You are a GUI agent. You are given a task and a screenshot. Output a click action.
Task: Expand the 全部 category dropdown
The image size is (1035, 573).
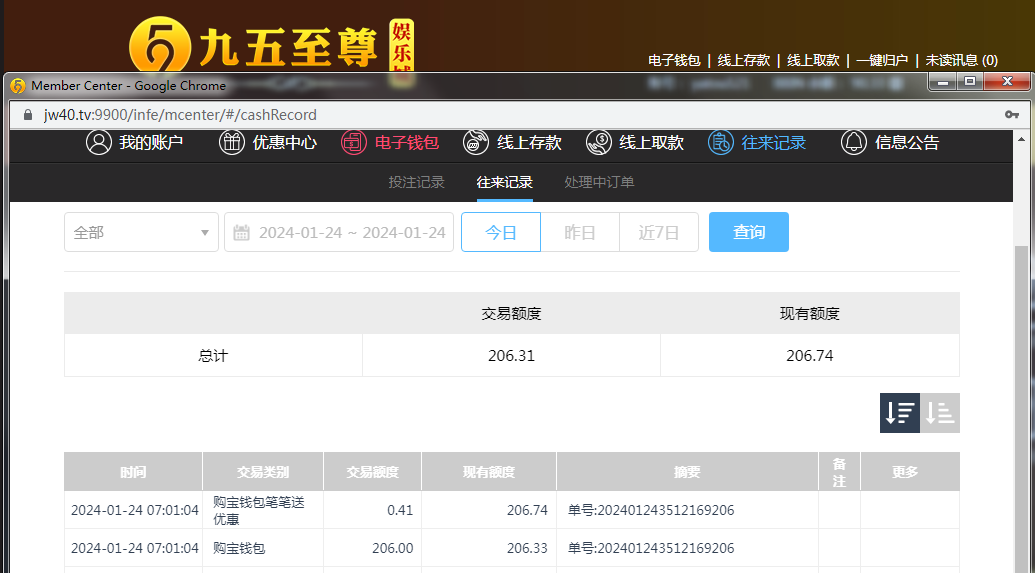(141, 232)
